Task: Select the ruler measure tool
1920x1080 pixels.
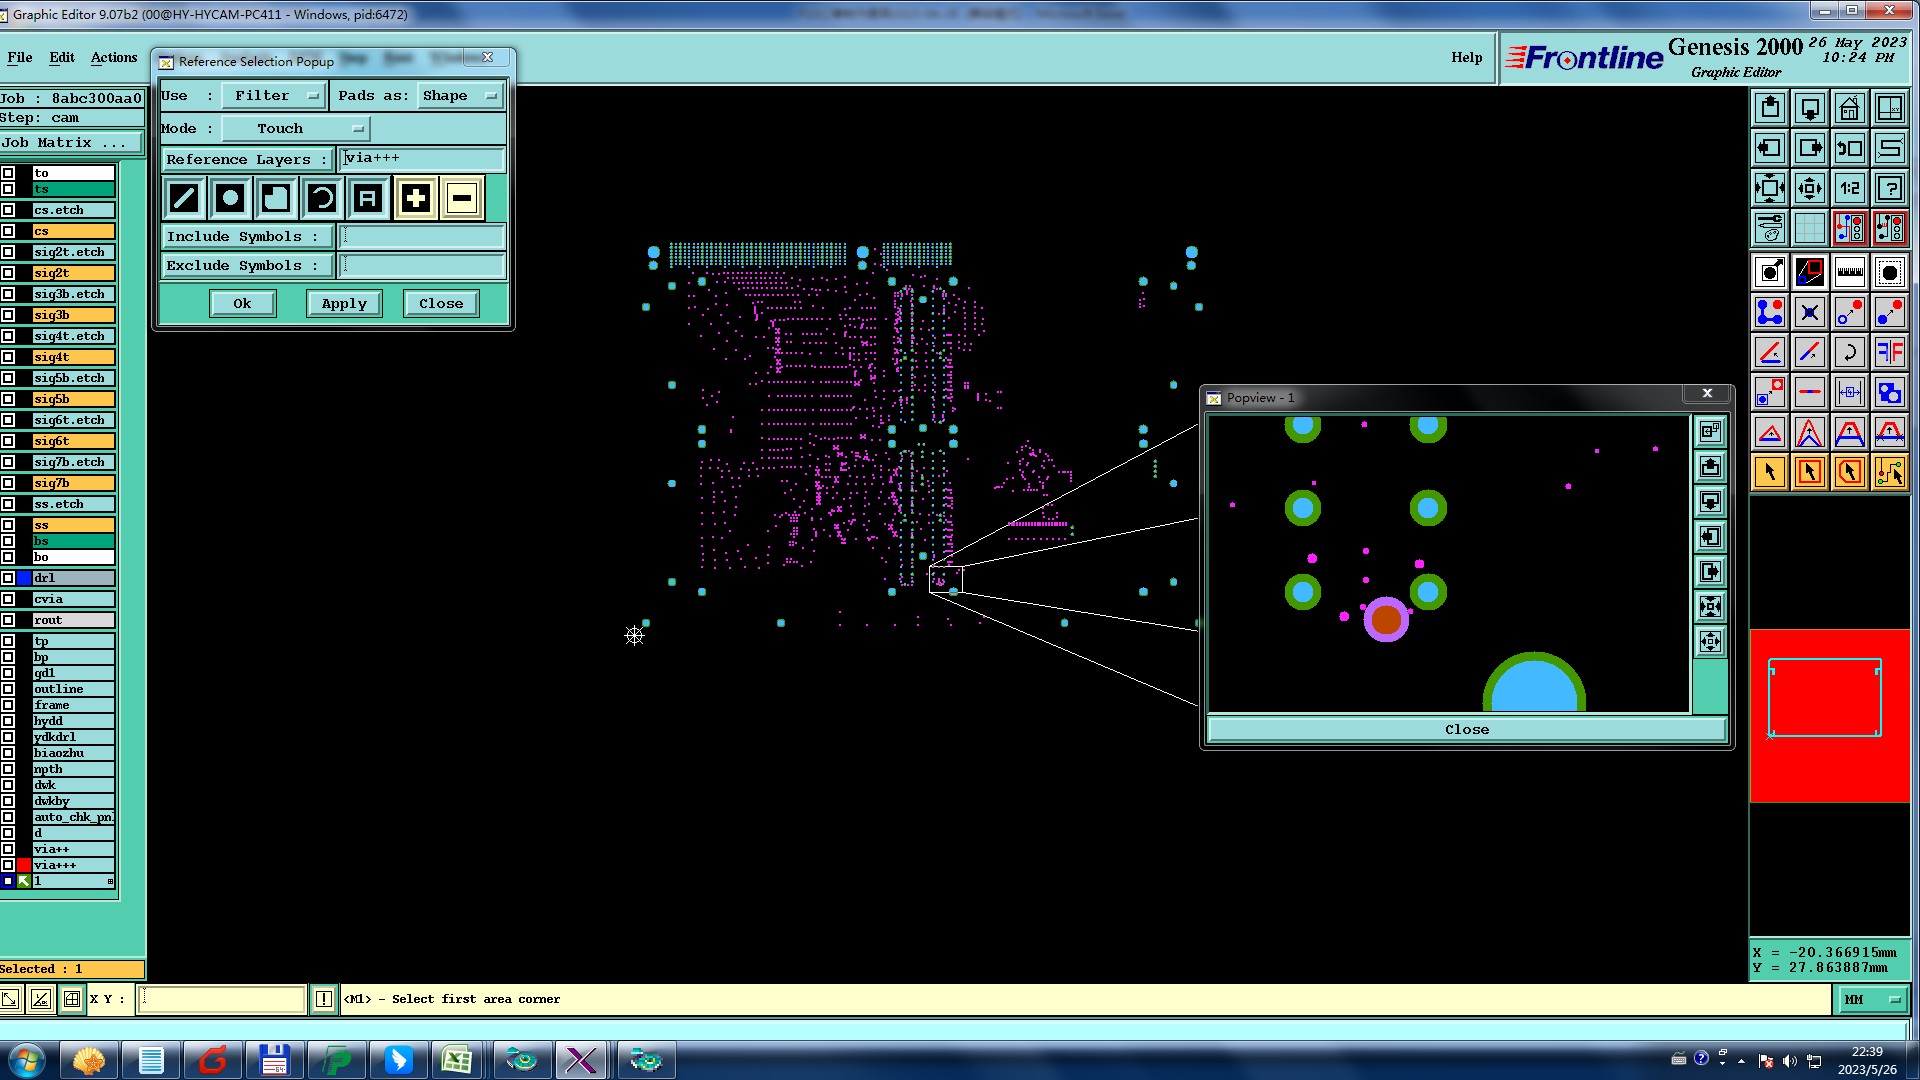Action: 1849,272
